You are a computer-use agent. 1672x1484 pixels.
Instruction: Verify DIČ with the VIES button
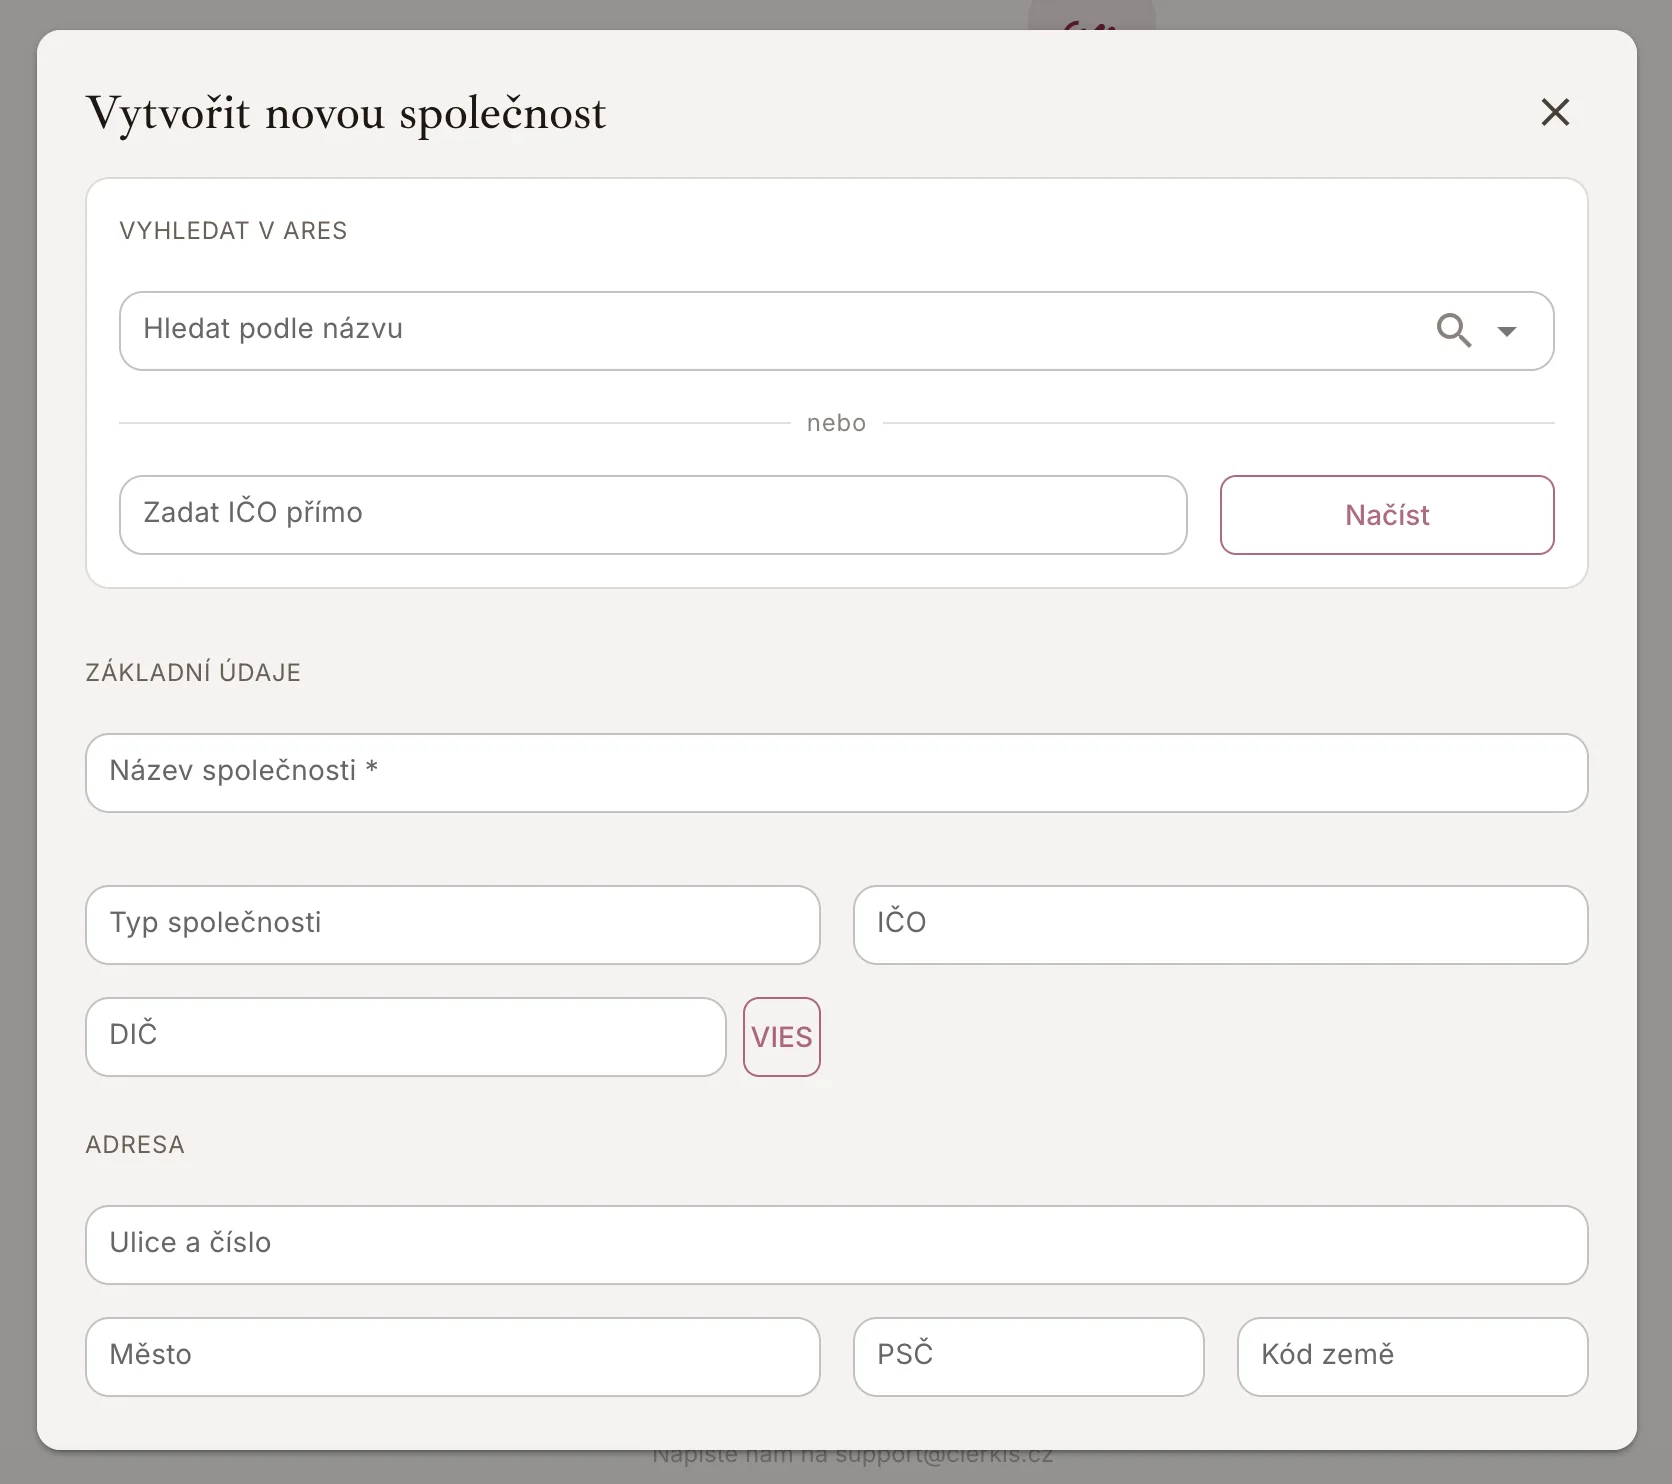[782, 1037]
